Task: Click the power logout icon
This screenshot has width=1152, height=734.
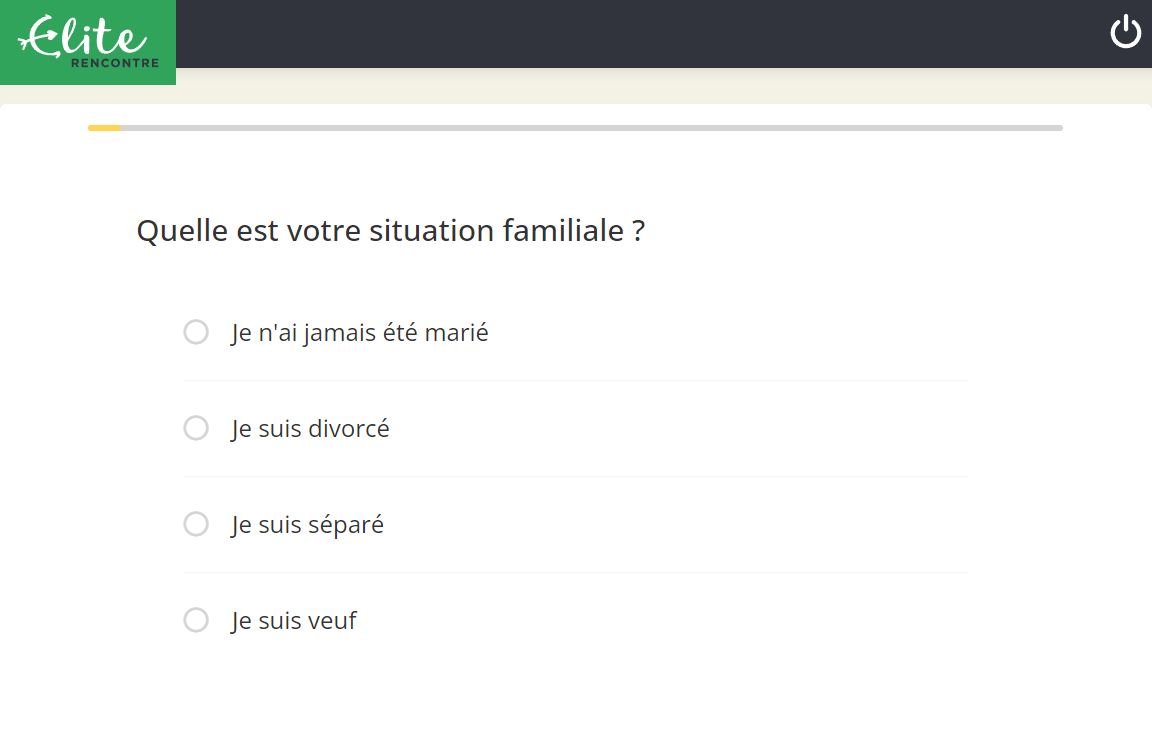Action: click(1125, 32)
